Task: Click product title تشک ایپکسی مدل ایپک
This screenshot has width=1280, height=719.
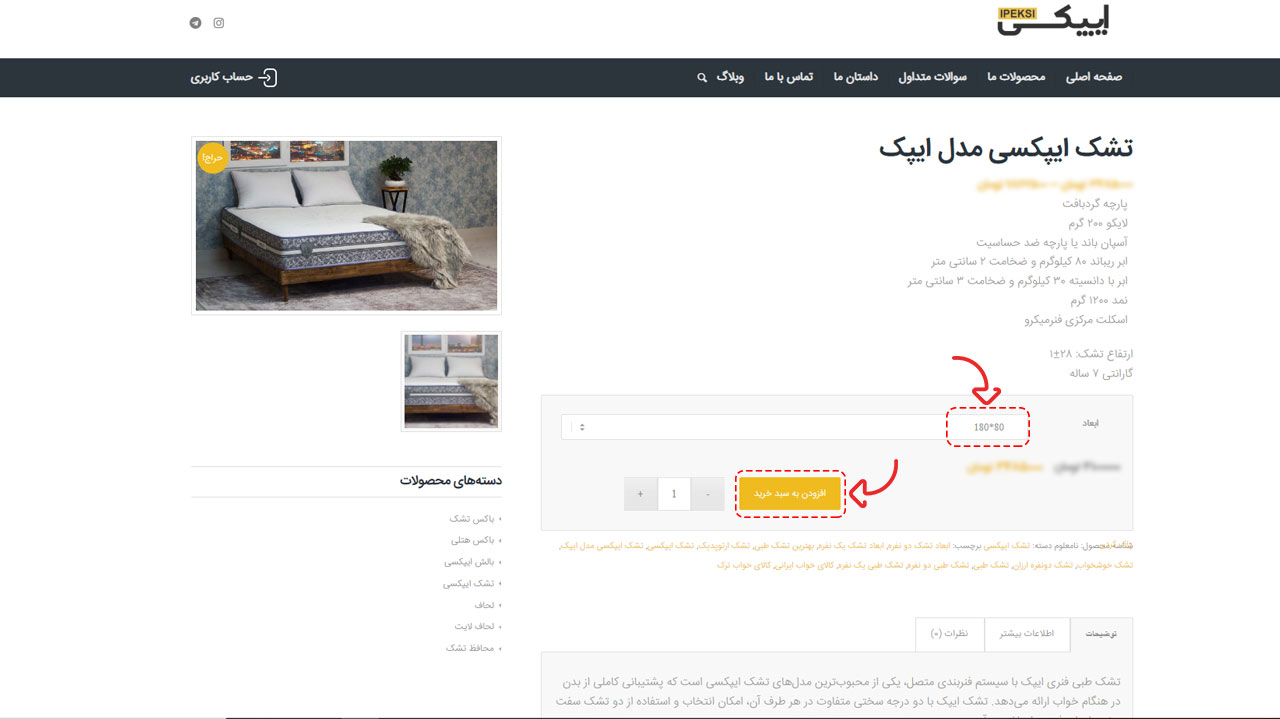Action: click(x=1006, y=149)
